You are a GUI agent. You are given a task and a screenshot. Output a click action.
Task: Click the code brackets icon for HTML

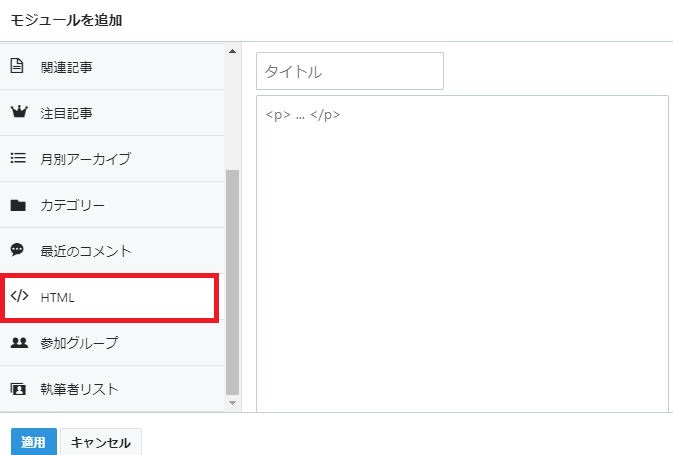pyautogui.click(x=19, y=296)
